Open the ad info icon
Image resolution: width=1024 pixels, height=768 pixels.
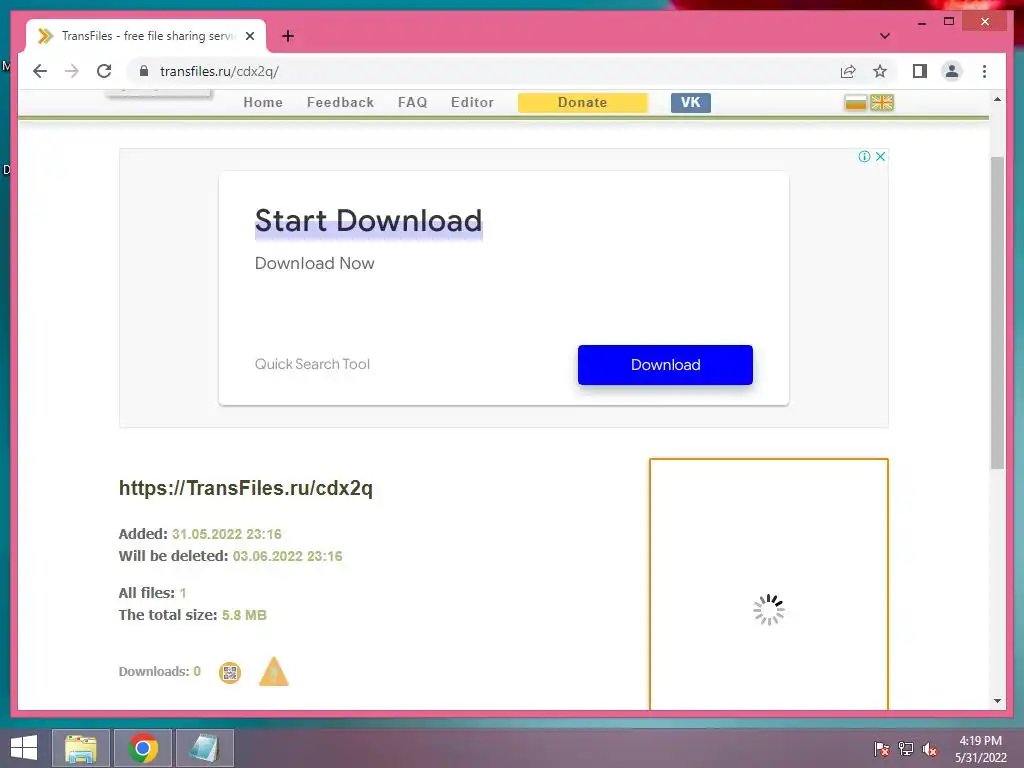[864, 156]
